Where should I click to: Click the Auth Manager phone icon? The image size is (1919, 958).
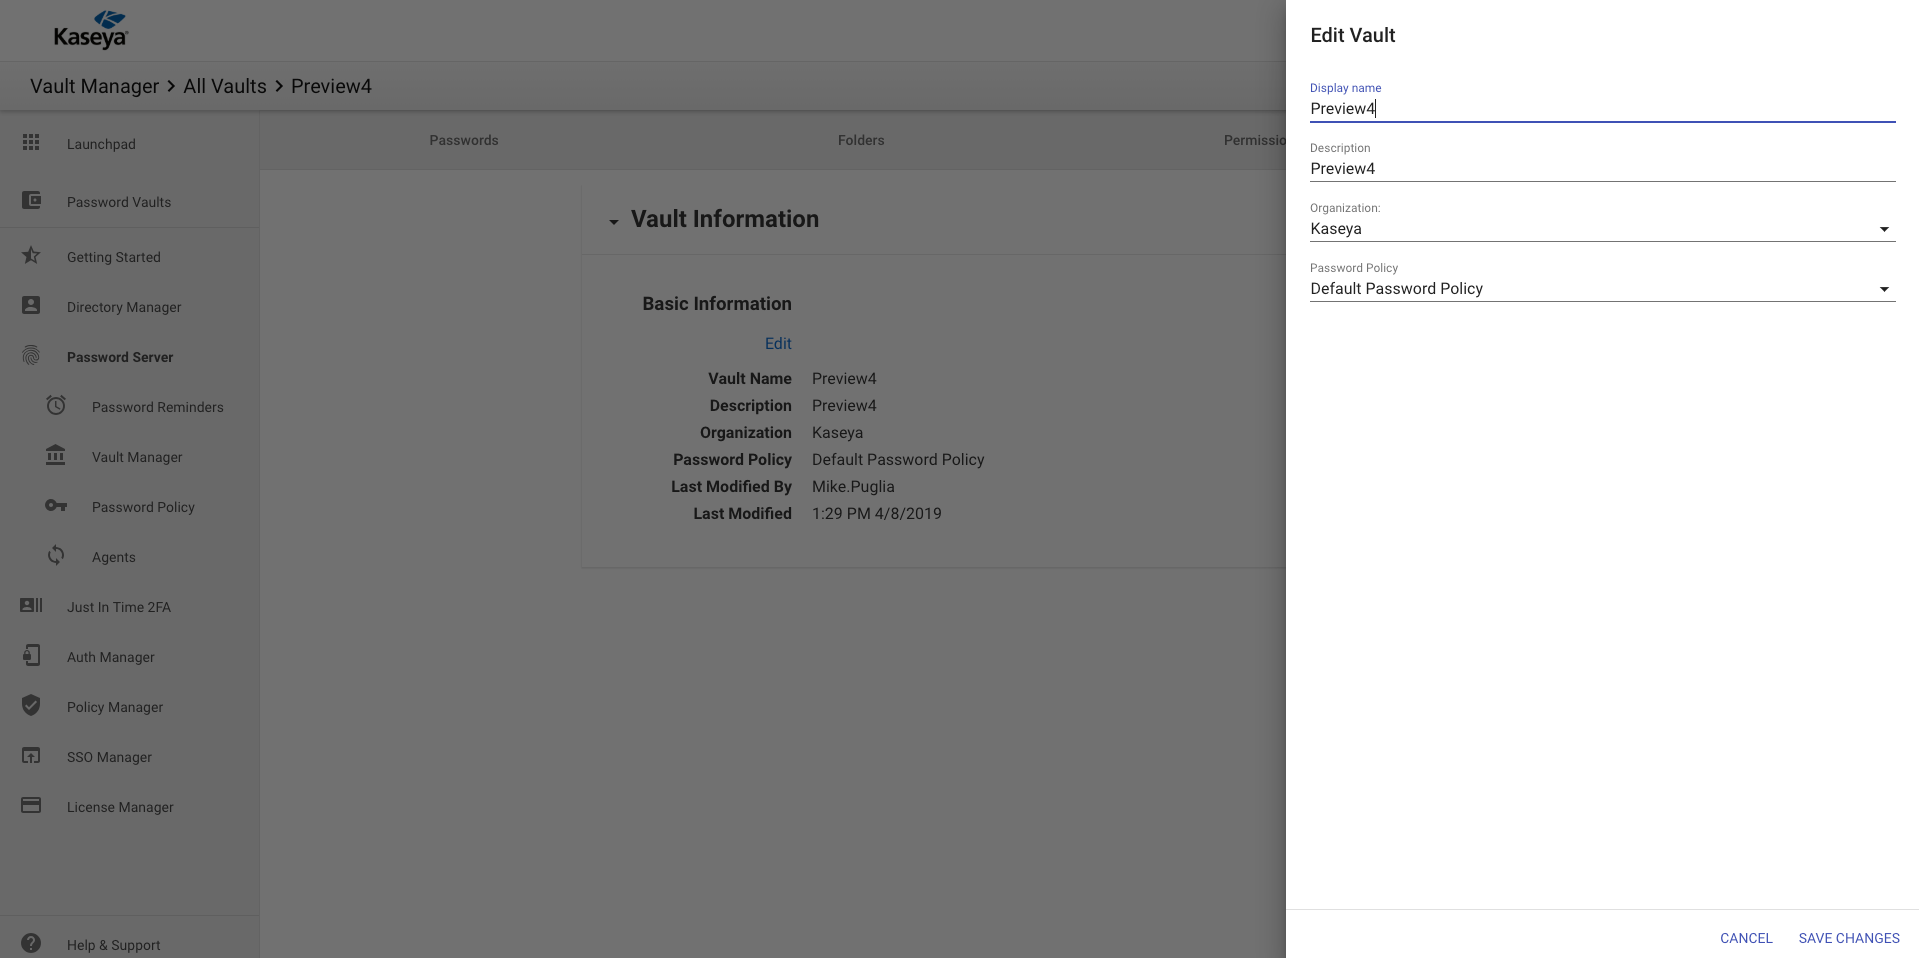(31, 656)
